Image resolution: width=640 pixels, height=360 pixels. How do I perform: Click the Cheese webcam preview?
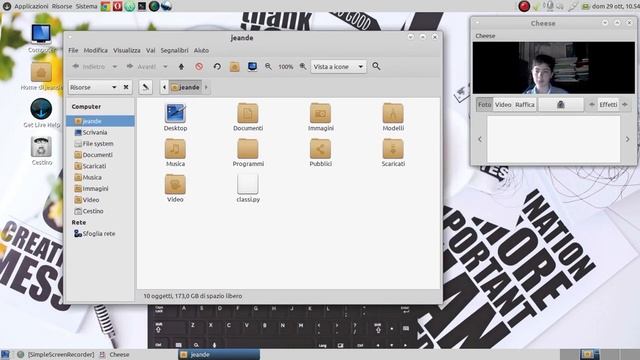(x=553, y=68)
